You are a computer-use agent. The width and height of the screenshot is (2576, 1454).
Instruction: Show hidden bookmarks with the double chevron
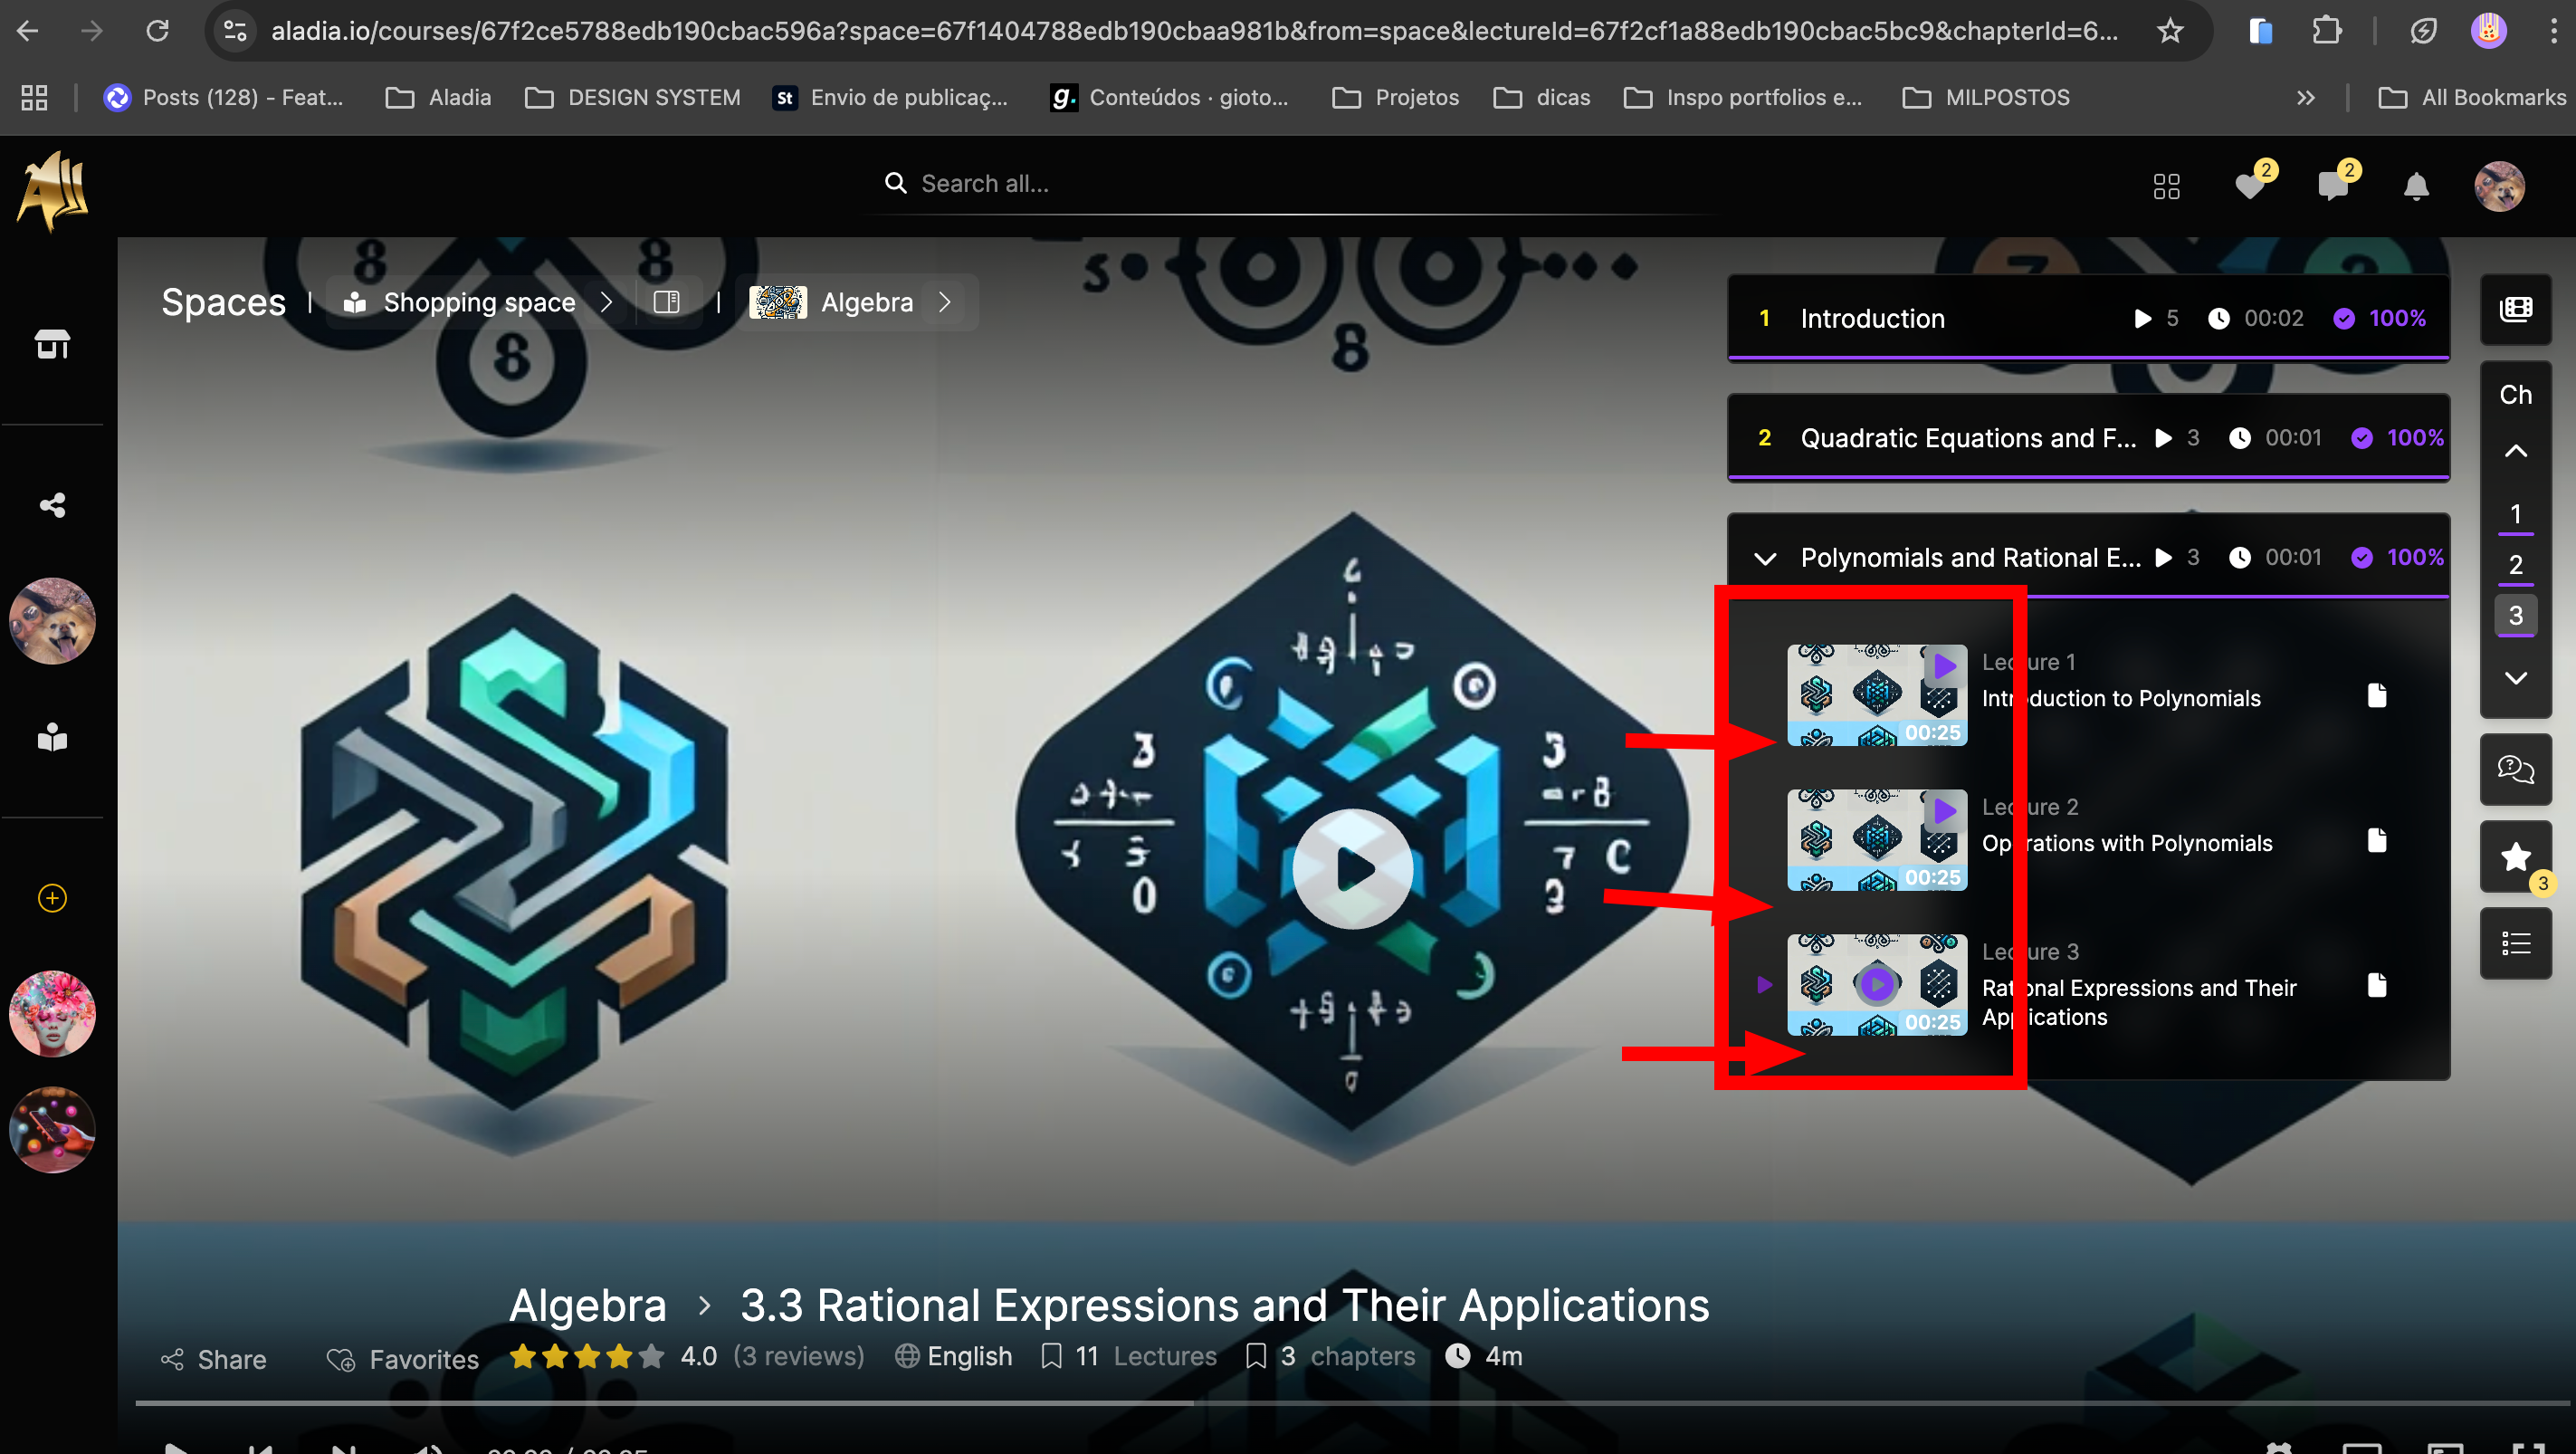click(2306, 97)
